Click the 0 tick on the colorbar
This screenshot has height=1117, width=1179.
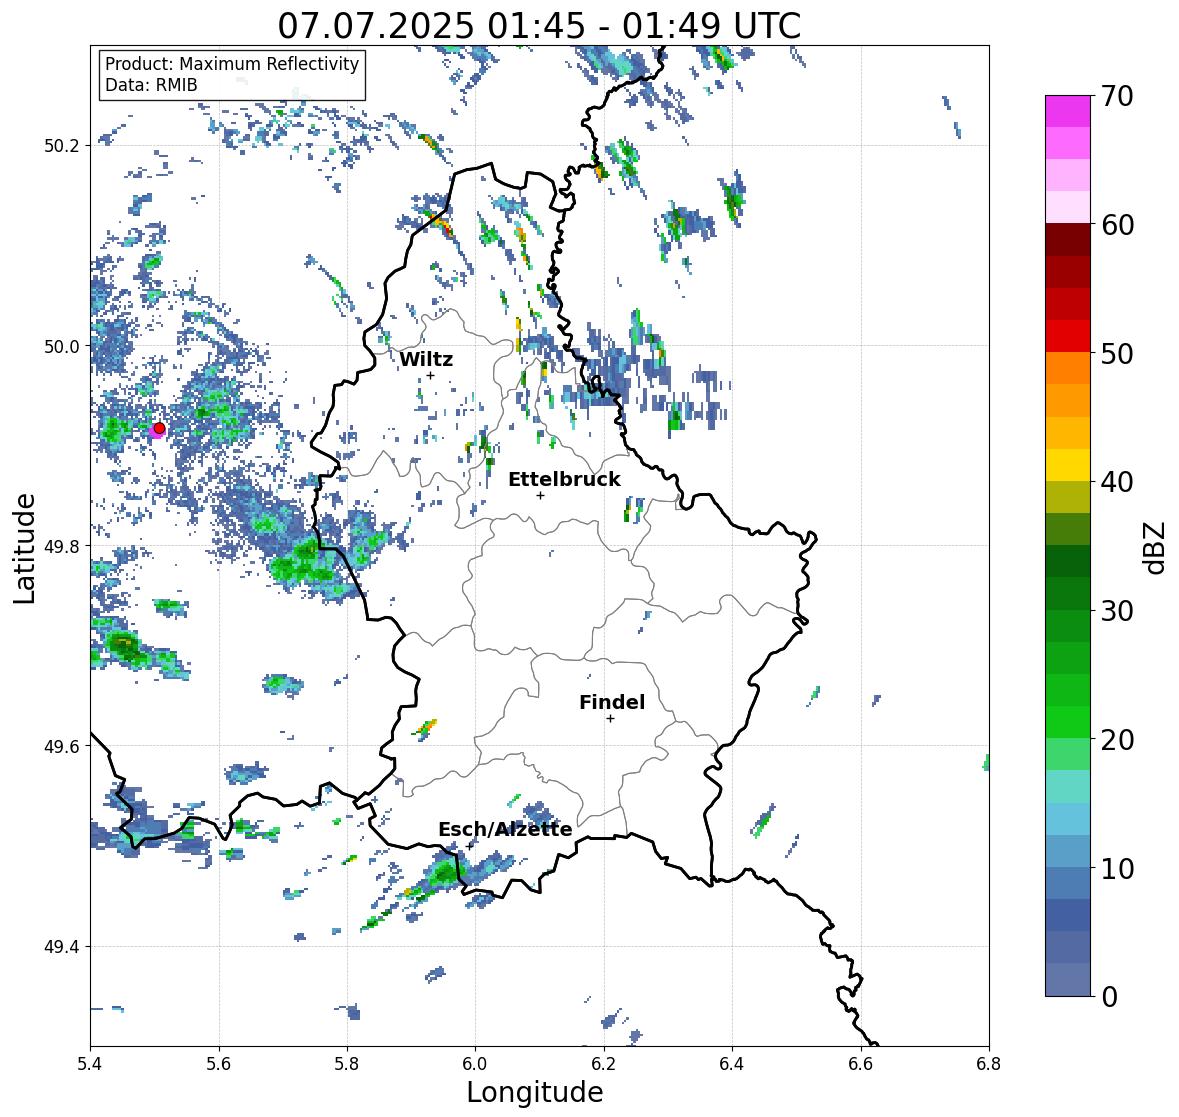[x=1109, y=997]
